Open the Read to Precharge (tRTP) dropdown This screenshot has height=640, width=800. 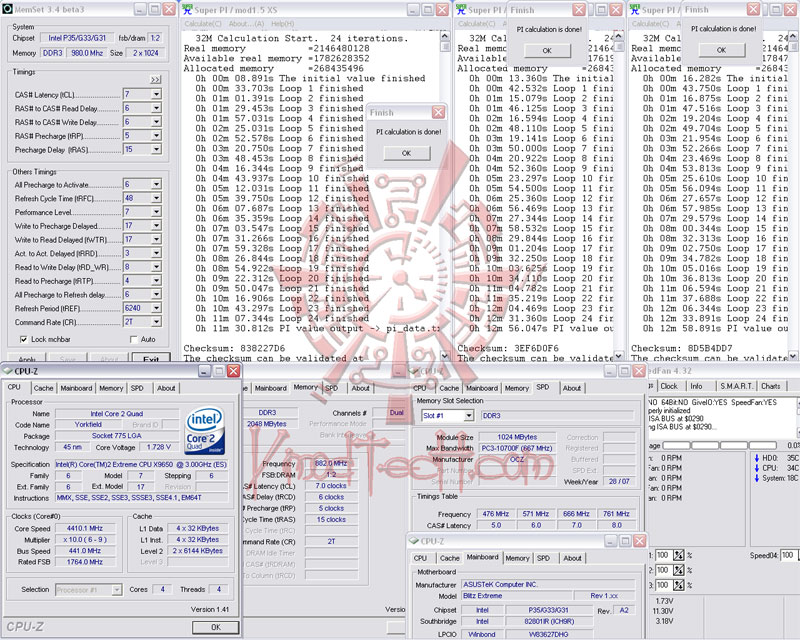156,281
